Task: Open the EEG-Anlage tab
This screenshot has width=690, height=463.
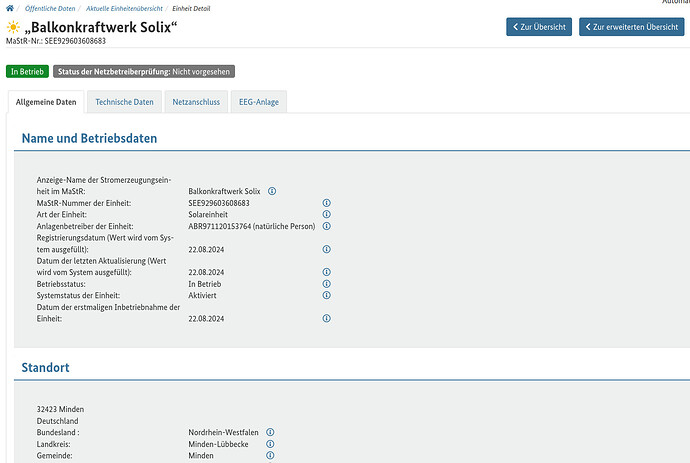Action: point(259,102)
